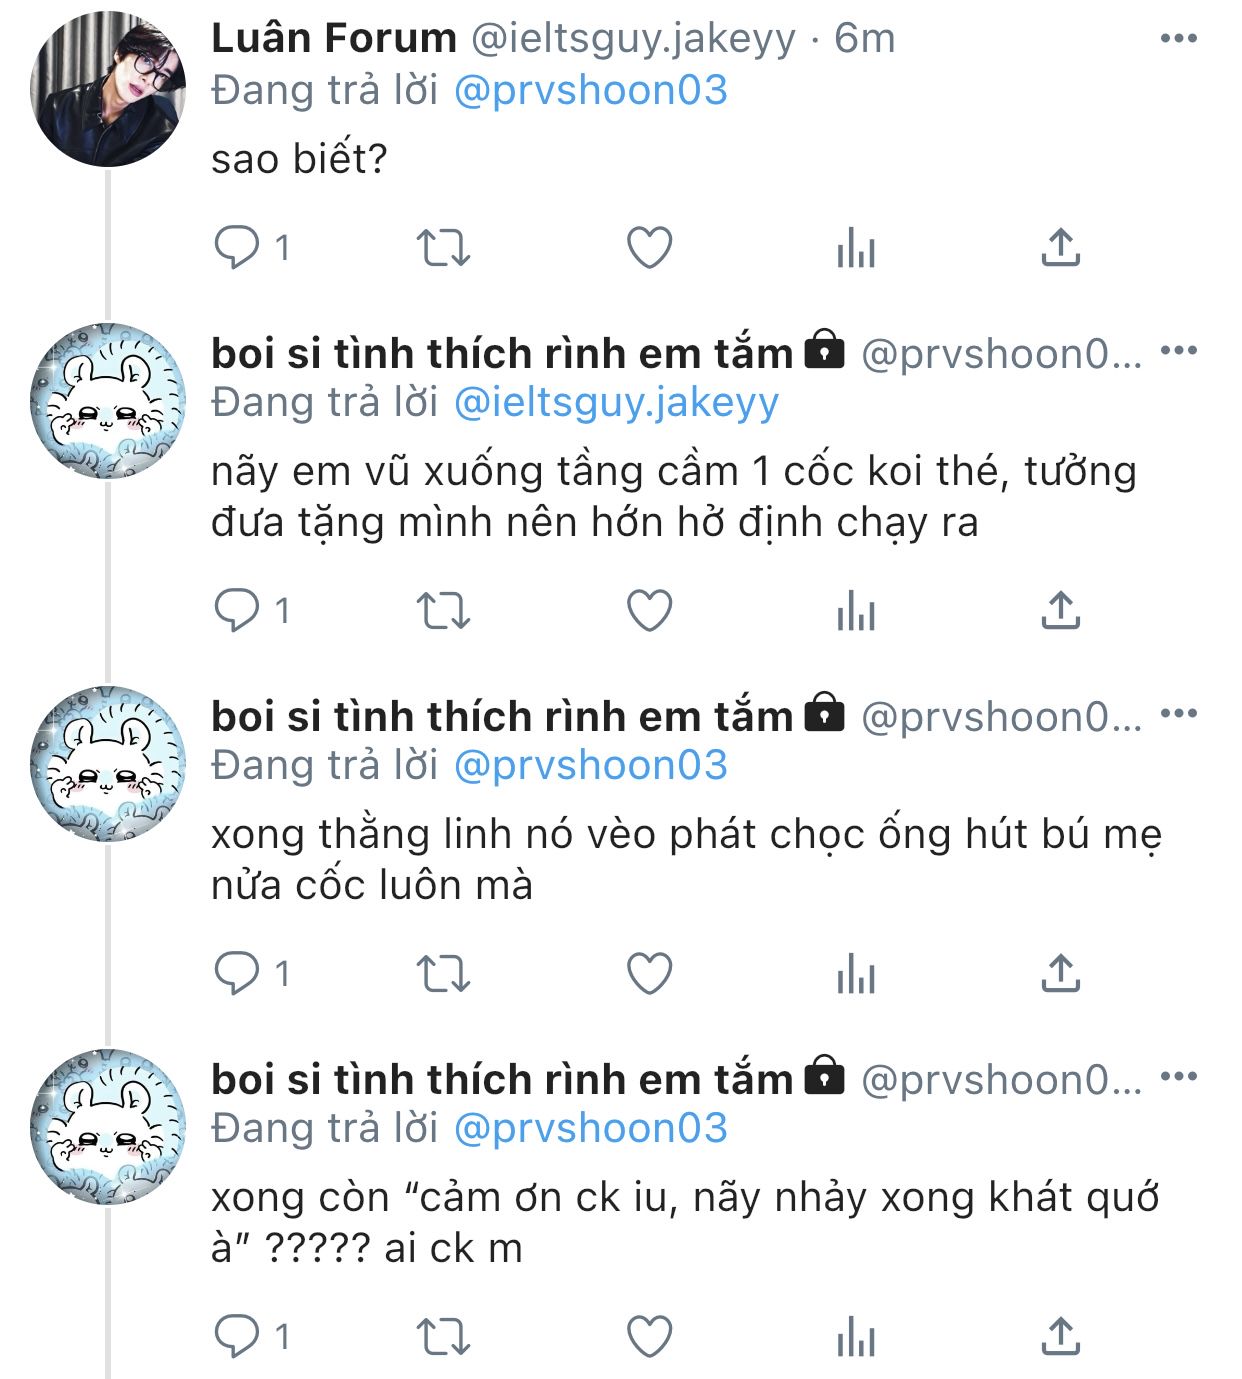Share the "sao biết?" tweet

1061,248
